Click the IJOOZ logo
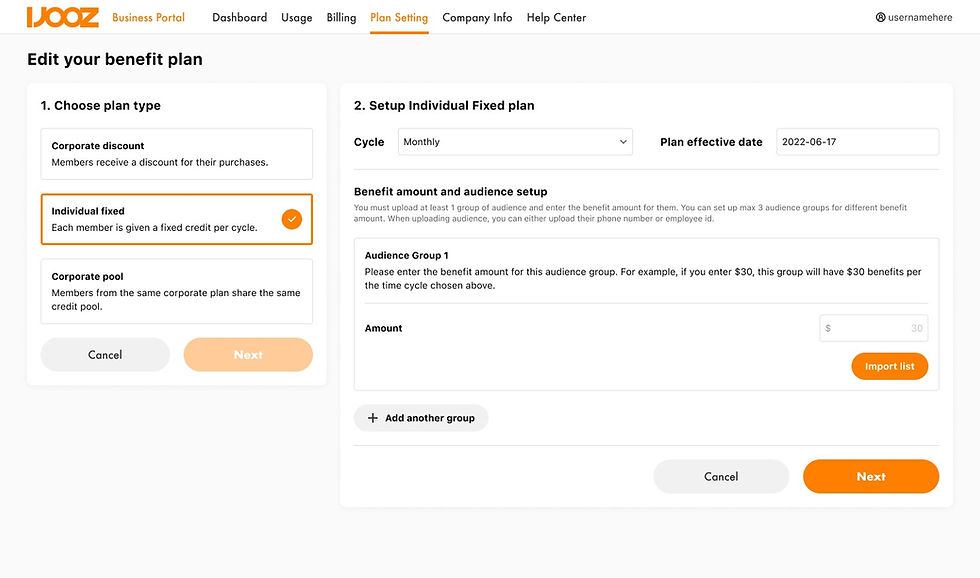Viewport: 980px width, 578px height. tap(62, 17)
